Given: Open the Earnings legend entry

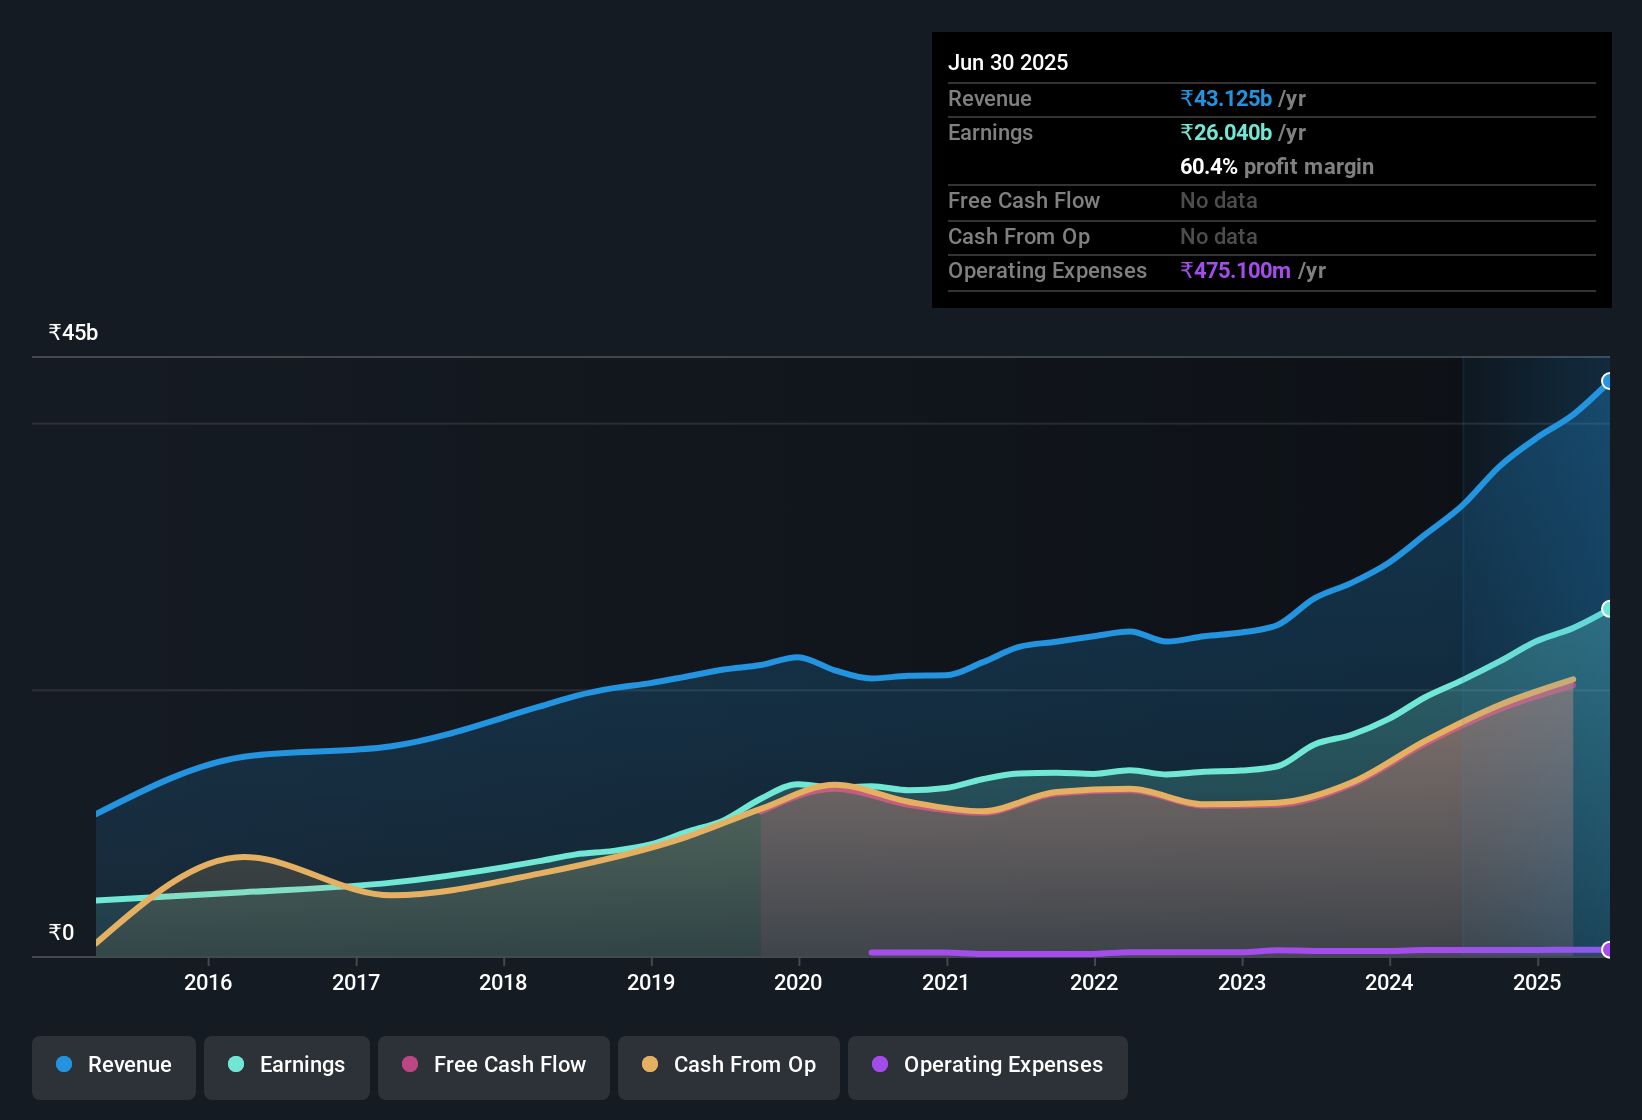Looking at the screenshot, I should [x=286, y=1065].
